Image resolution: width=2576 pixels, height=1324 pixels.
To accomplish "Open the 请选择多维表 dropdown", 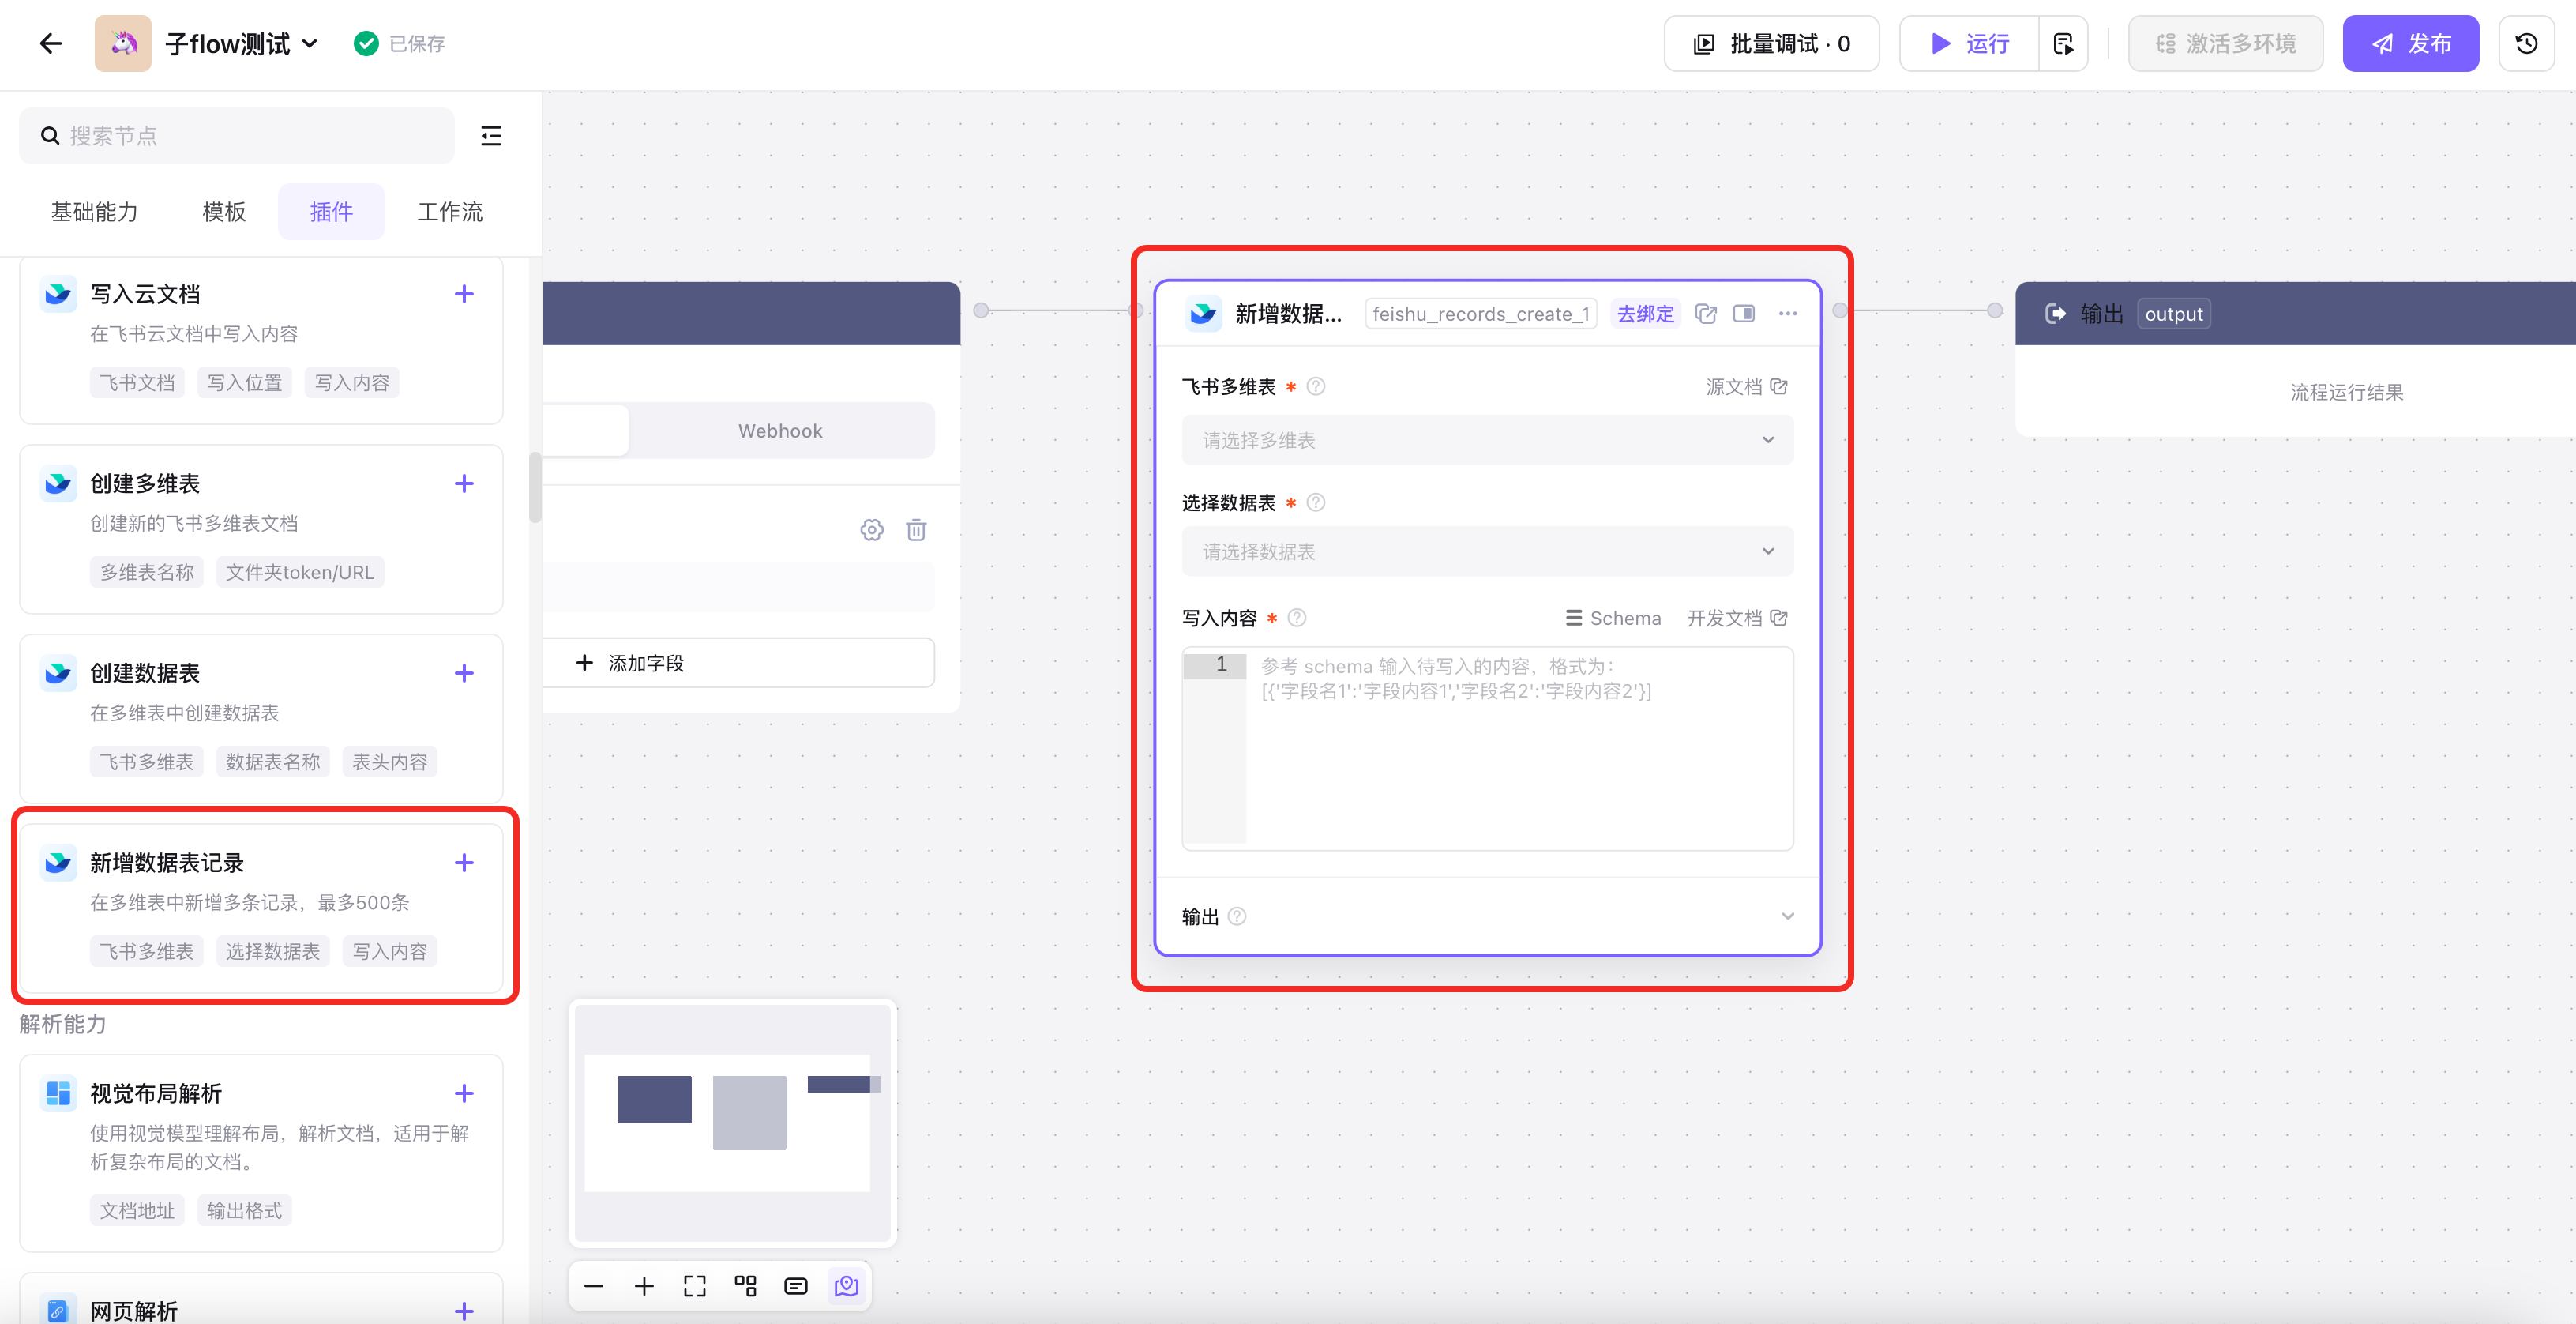I will (1487, 440).
